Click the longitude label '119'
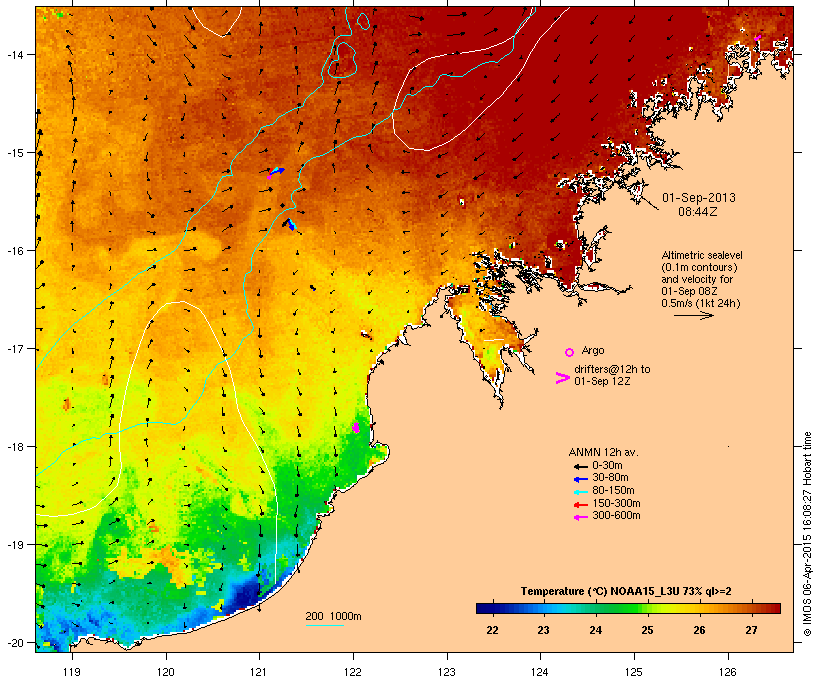The height and width of the screenshot is (680, 820). [72, 672]
